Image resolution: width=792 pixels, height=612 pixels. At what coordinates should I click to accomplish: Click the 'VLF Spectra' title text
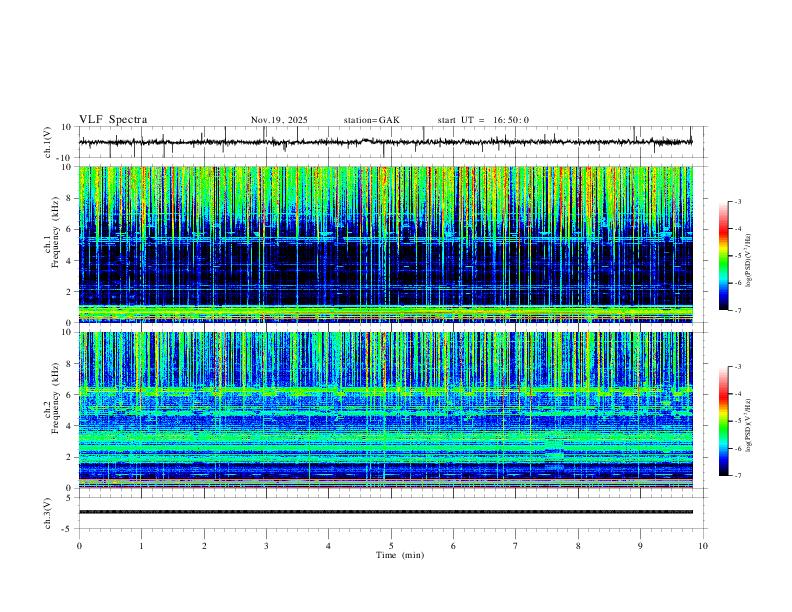pyautogui.click(x=113, y=120)
